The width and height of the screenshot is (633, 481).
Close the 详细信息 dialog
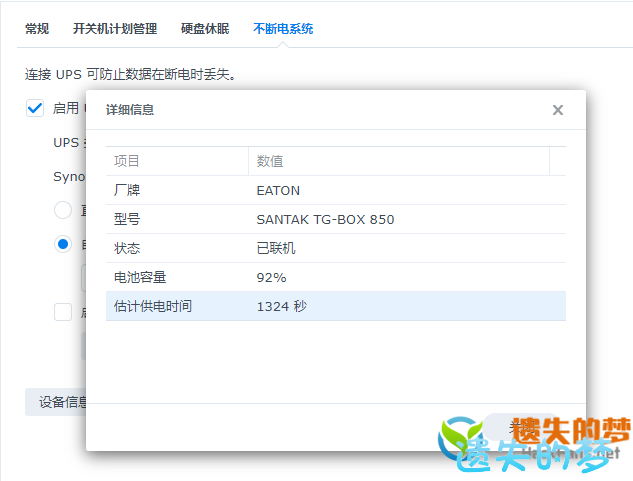pyautogui.click(x=558, y=110)
